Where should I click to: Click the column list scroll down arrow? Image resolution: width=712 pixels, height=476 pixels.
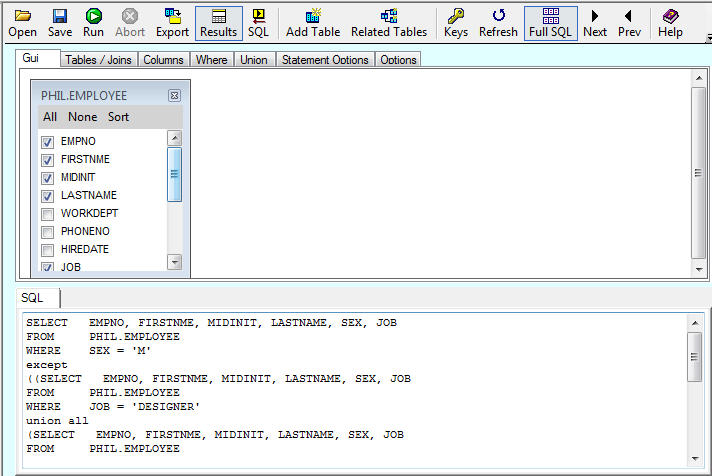tap(174, 262)
